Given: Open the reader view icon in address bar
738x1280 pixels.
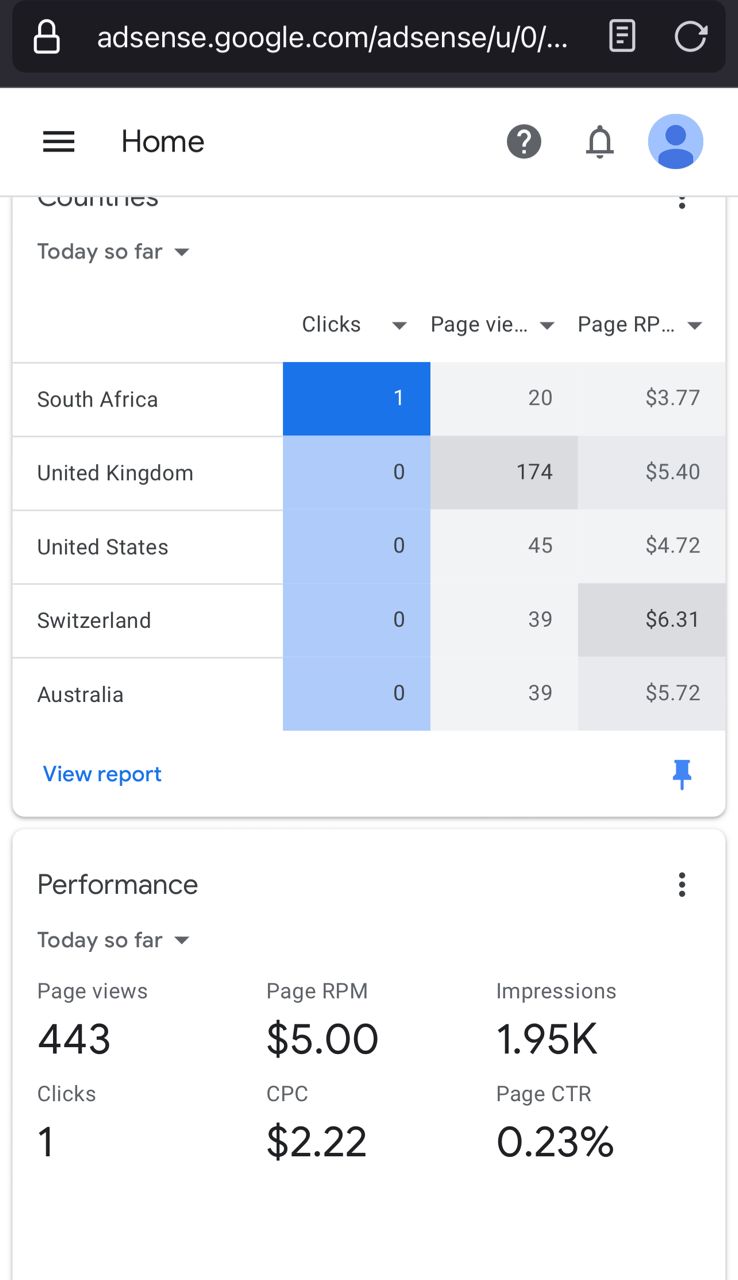Looking at the screenshot, I should [x=622, y=38].
